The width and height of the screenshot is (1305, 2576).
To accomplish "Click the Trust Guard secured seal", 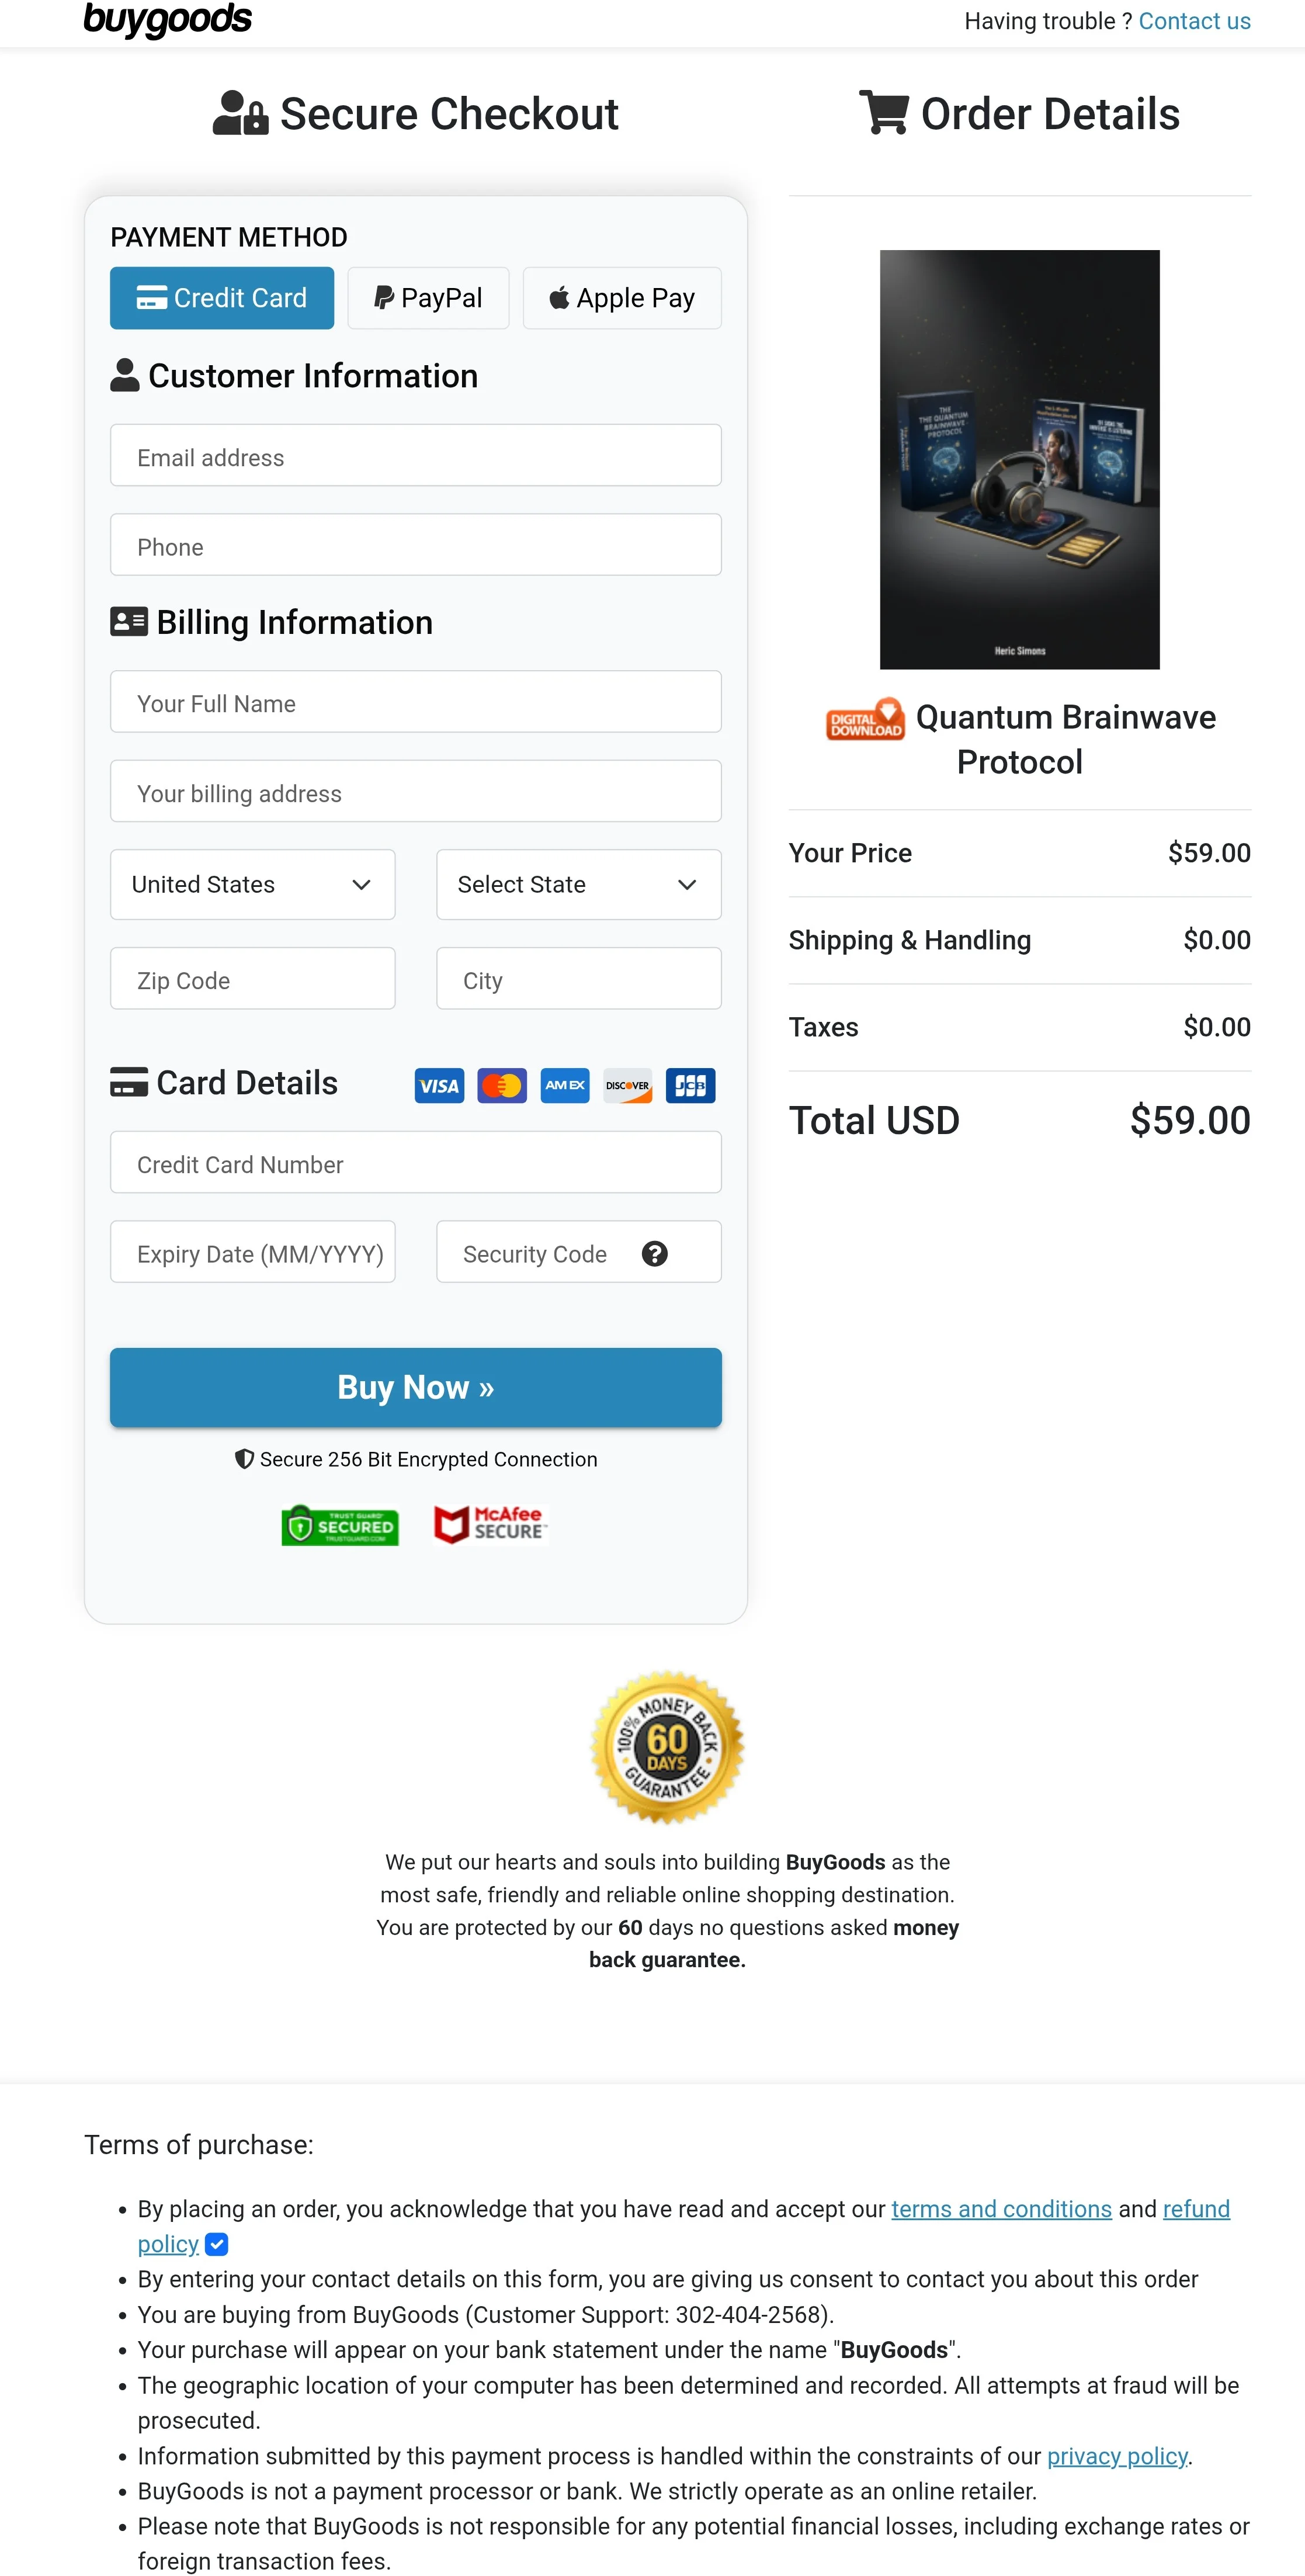I will [339, 1525].
